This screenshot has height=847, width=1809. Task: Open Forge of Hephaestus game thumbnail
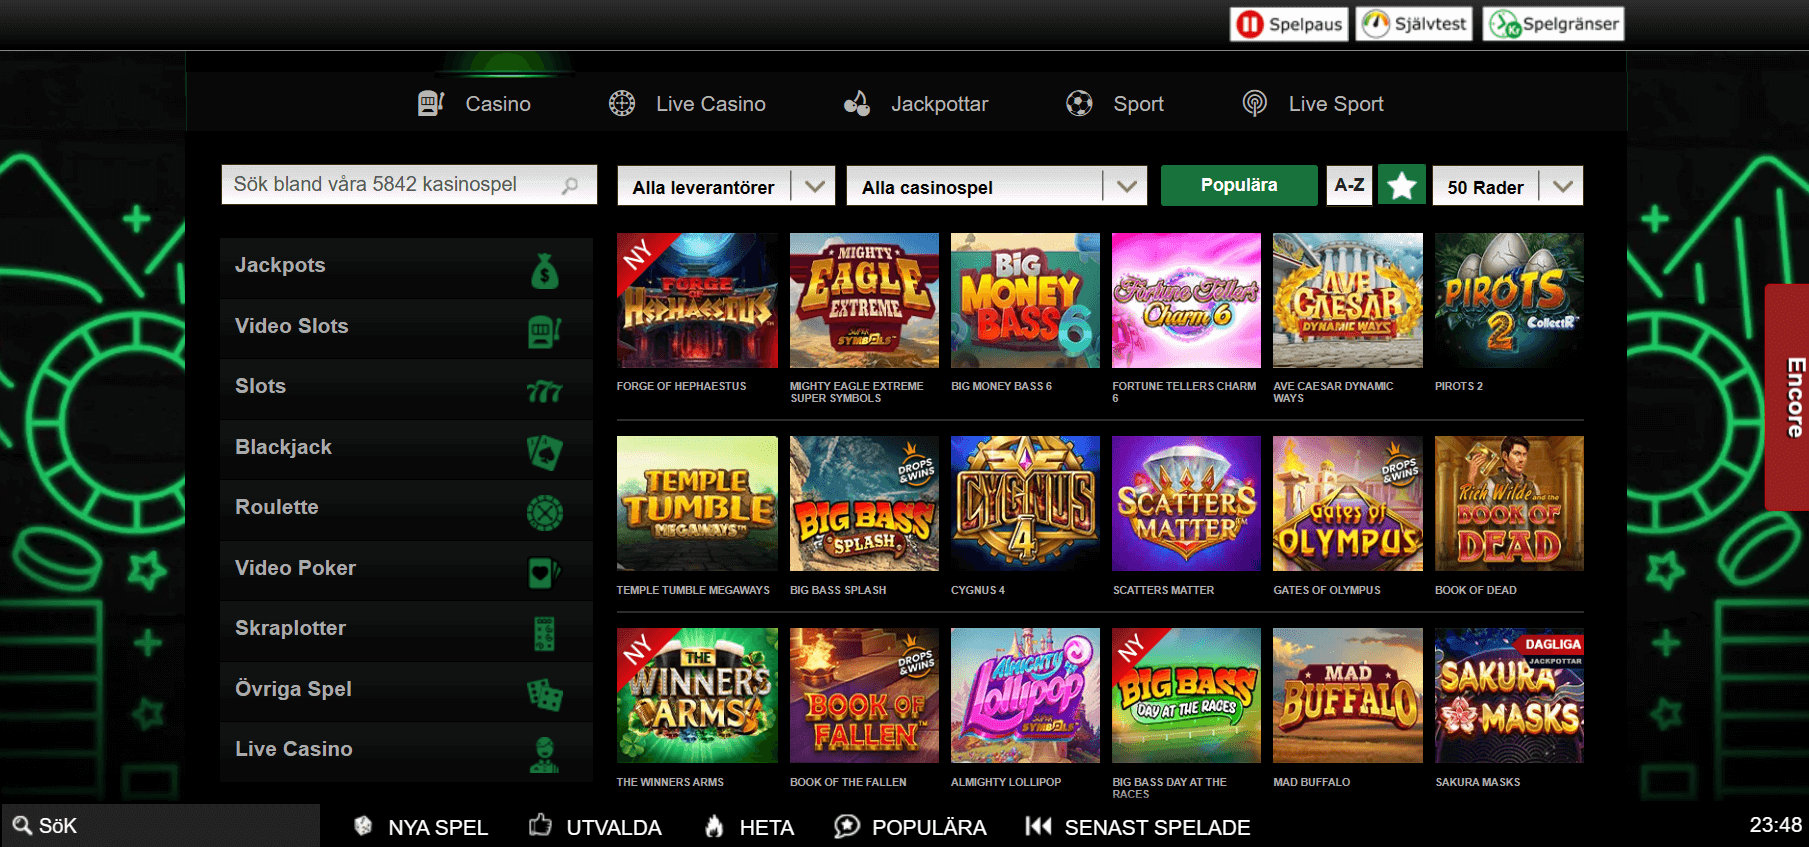coord(697,300)
